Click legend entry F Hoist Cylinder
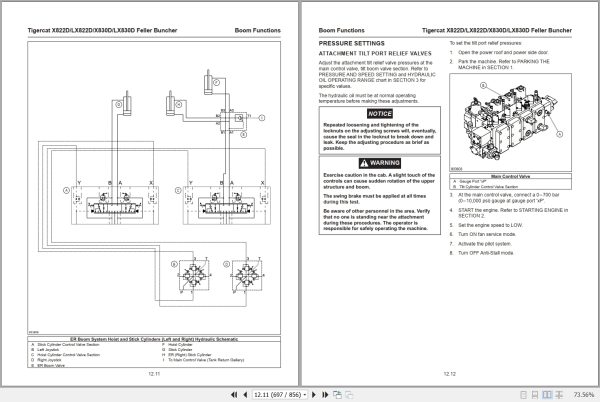The image size is (600, 402). (x=177, y=345)
